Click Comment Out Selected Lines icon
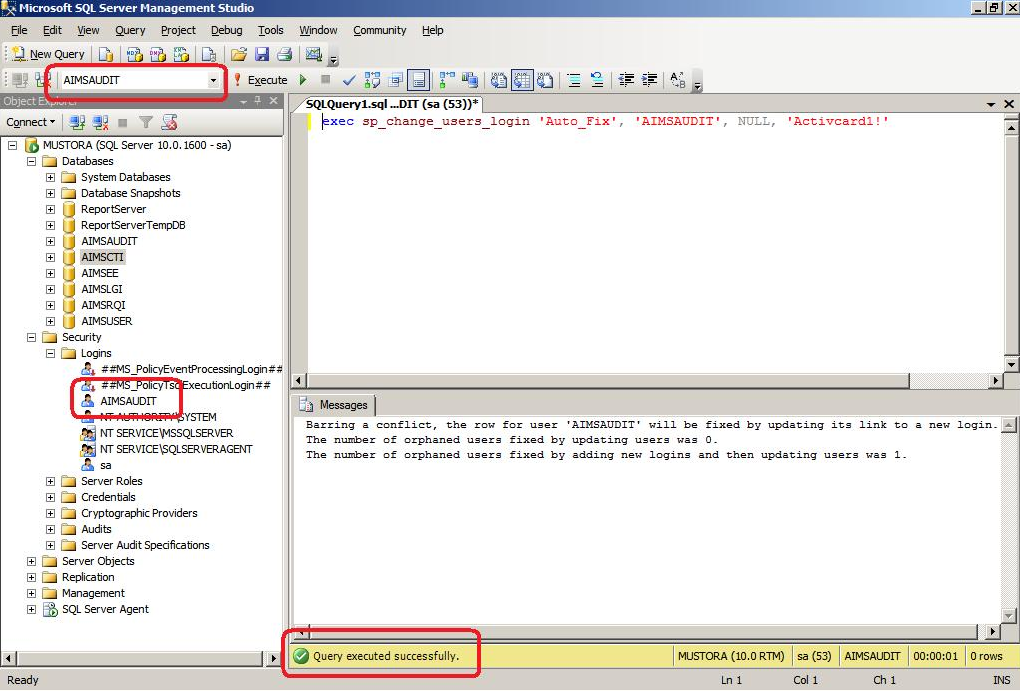 coord(574,80)
